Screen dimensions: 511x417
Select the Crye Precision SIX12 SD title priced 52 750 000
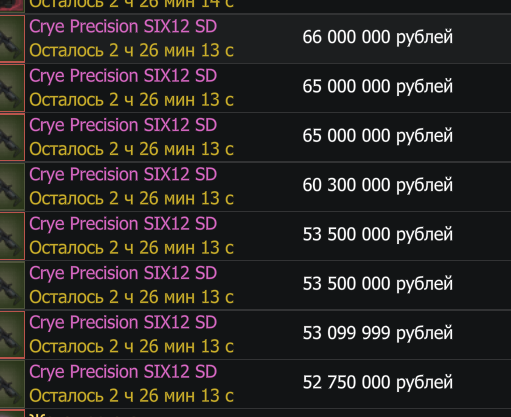pos(123,372)
